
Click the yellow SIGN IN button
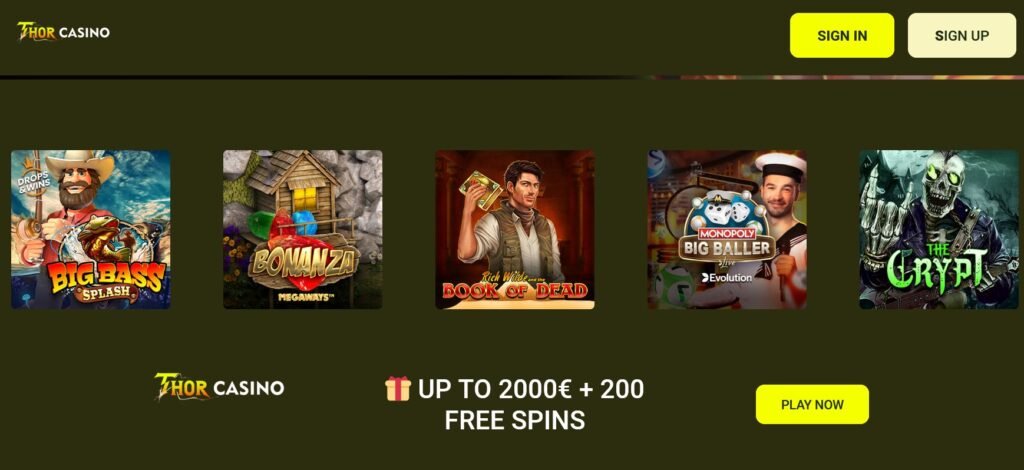842,35
